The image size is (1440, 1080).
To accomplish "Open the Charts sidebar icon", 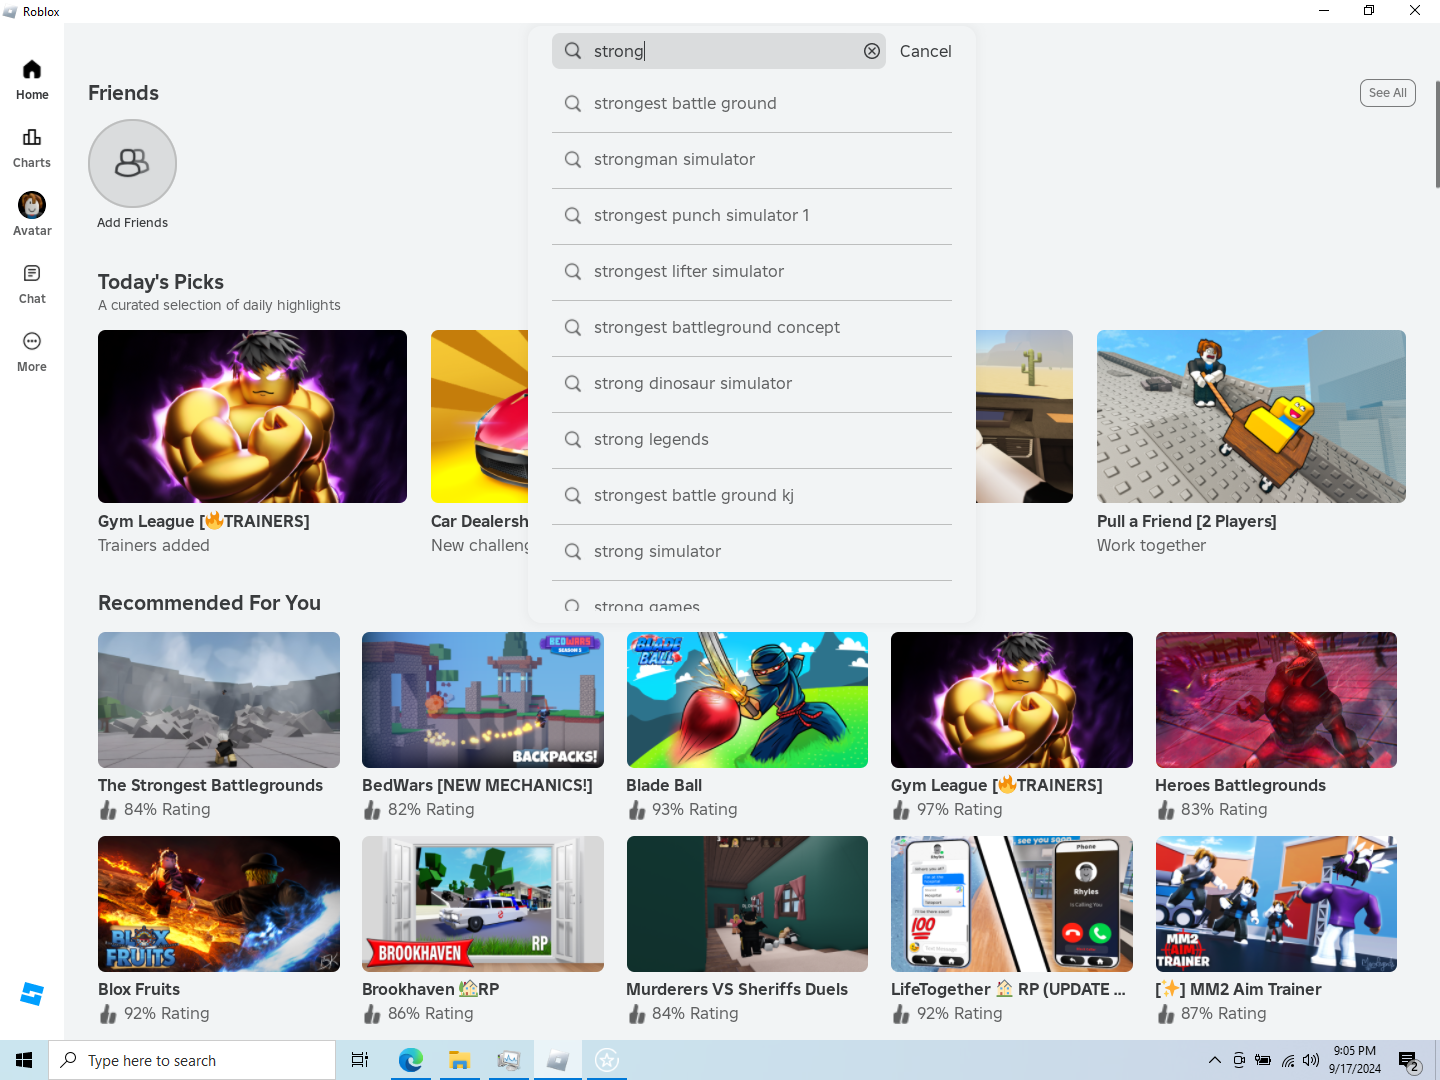I will coord(32,148).
